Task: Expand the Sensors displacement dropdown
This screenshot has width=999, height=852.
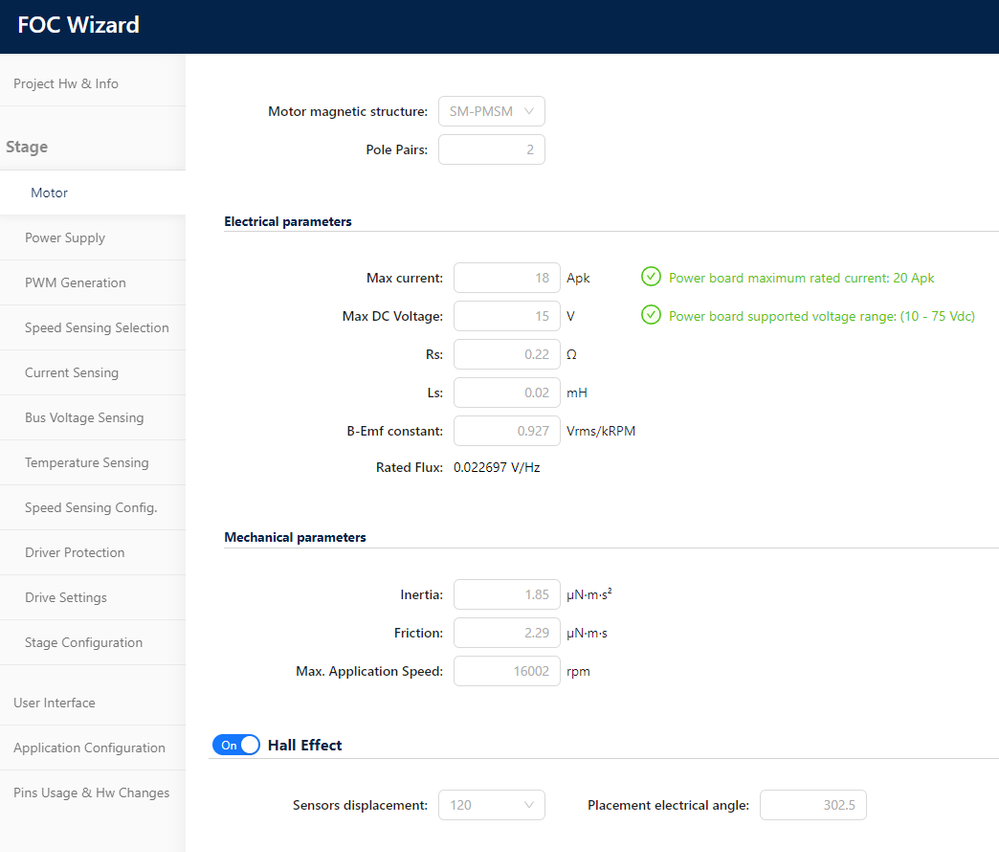Action: click(491, 805)
